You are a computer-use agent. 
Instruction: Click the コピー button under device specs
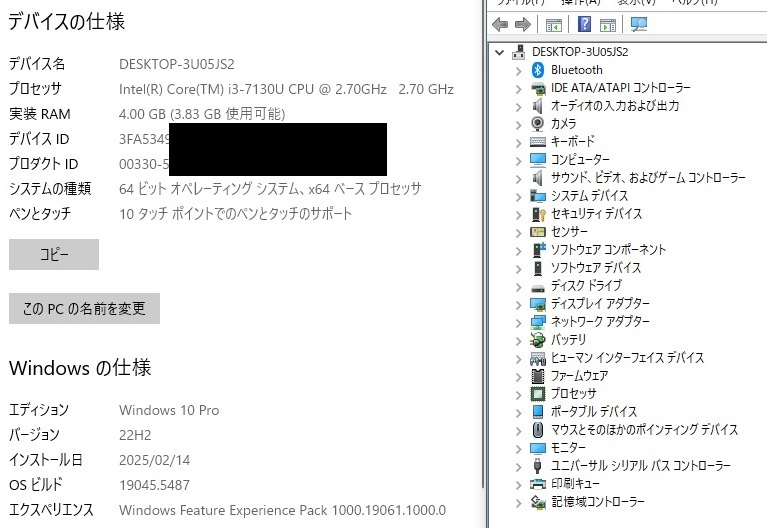click(x=54, y=254)
